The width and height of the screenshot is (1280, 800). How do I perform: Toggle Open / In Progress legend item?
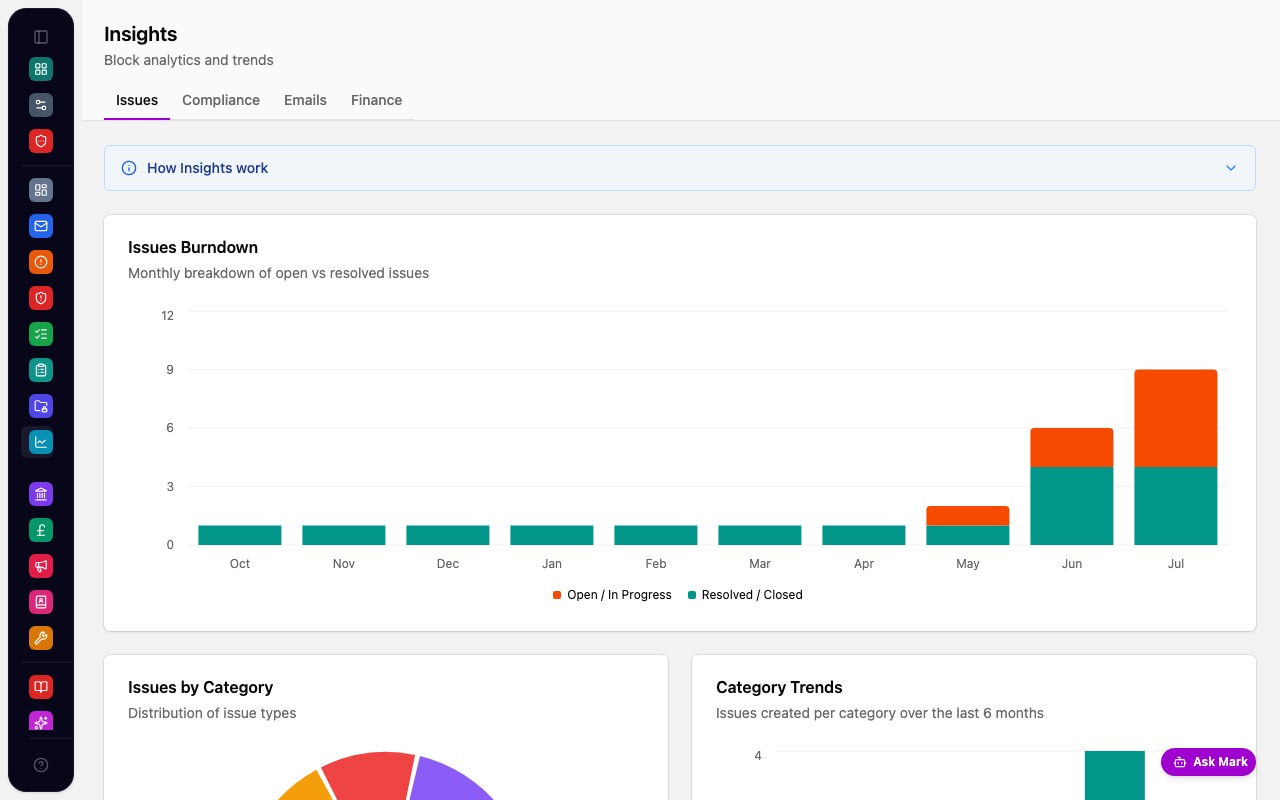point(612,595)
